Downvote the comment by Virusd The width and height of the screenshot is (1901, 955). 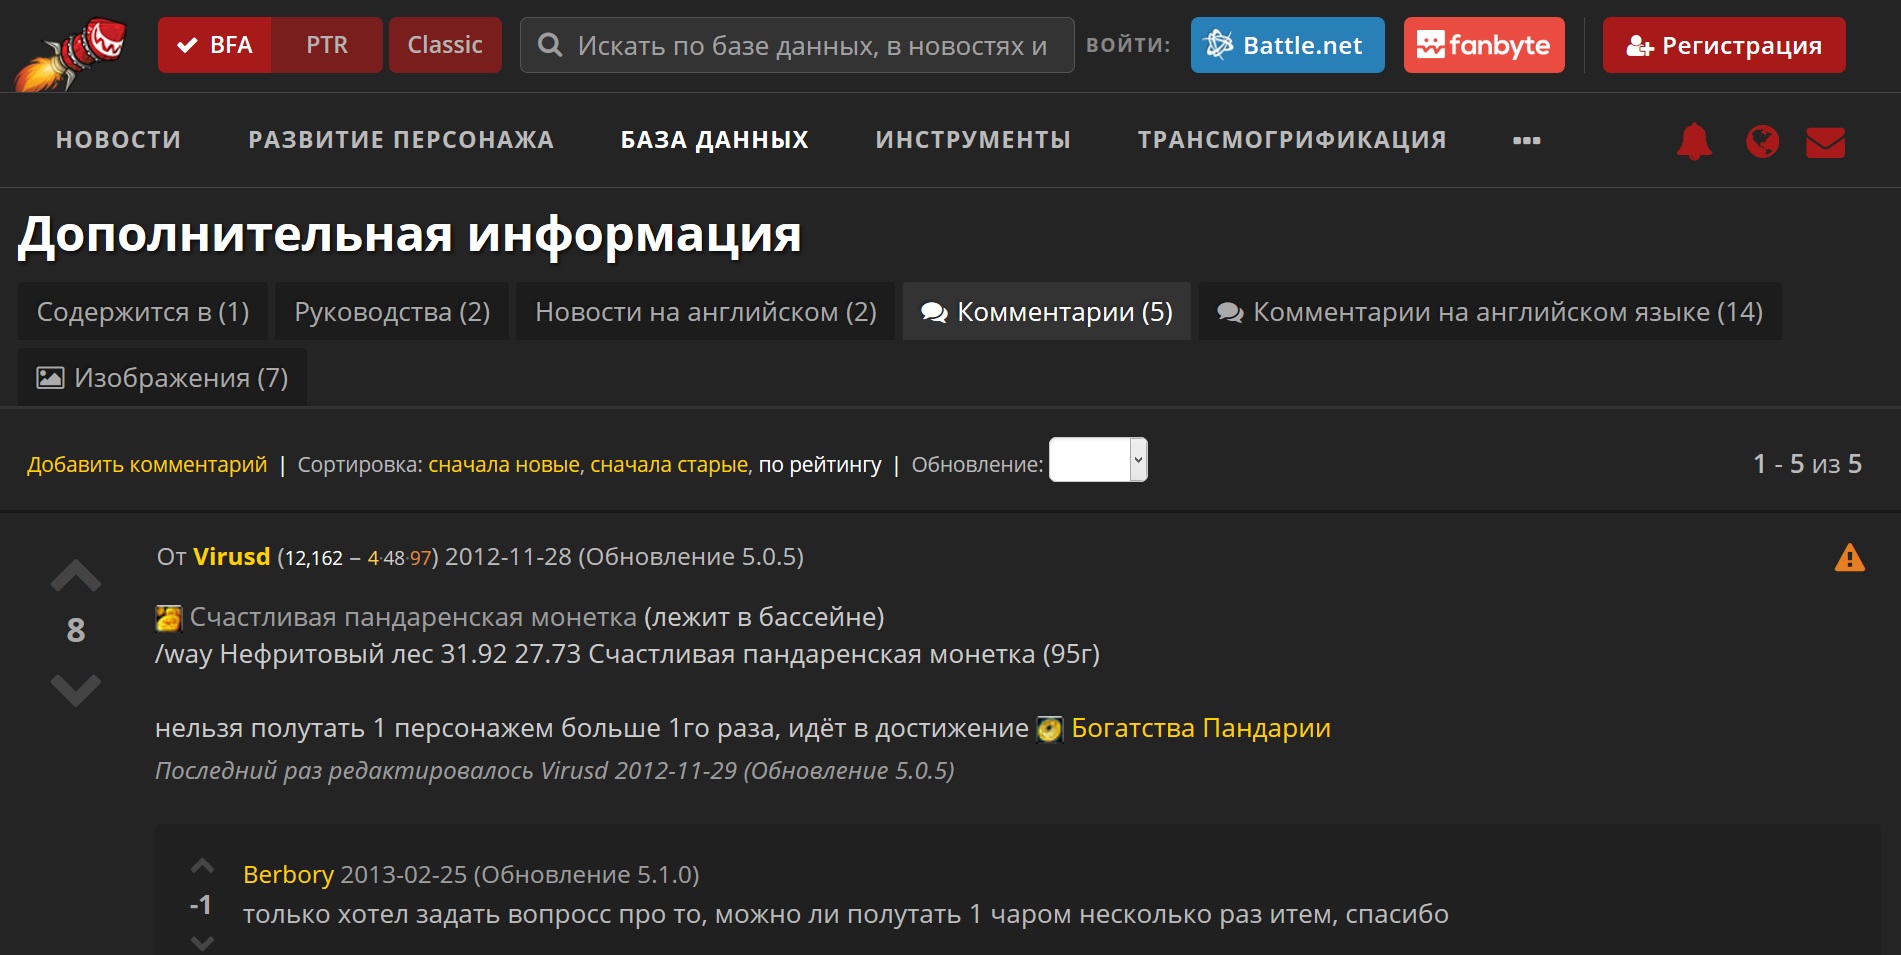(x=76, y=689)
